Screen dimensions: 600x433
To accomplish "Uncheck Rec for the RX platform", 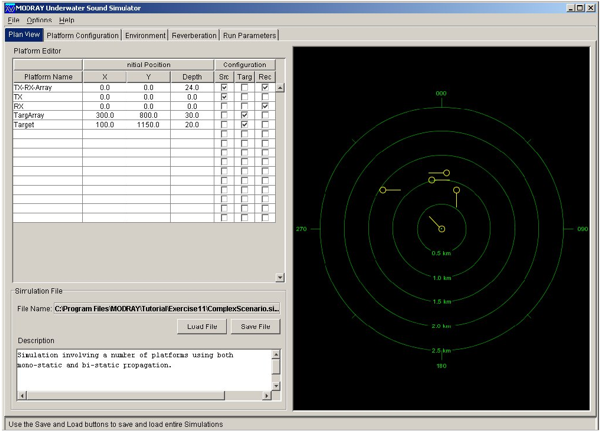I will [x=265, y=106].
